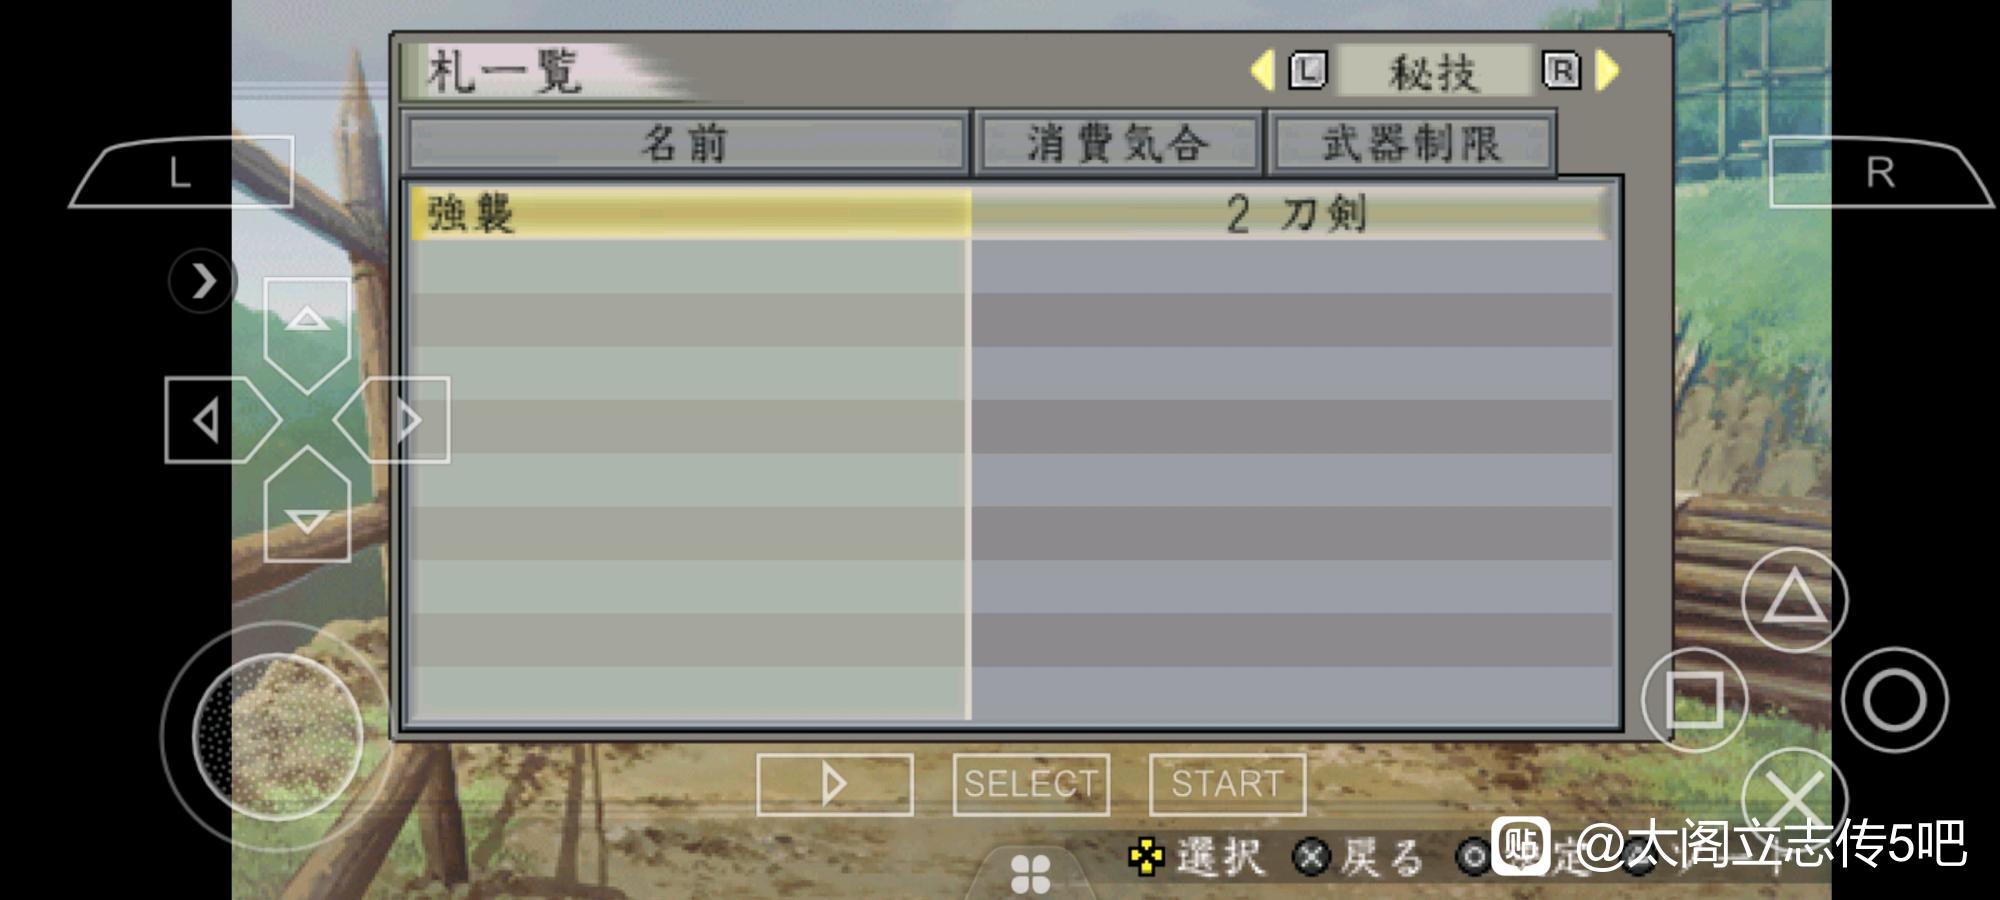The height and width of the screenshot is (900, 2000).
Task: Tap the circle action button
Action: [x=1894, y=699]
